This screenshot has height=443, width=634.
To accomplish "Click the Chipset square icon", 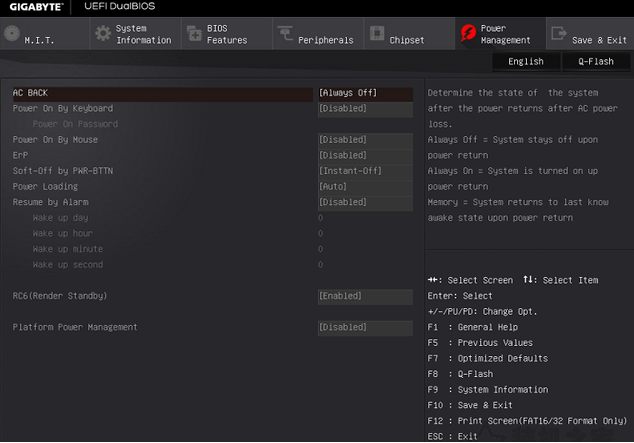I will (x=376, y=34).
